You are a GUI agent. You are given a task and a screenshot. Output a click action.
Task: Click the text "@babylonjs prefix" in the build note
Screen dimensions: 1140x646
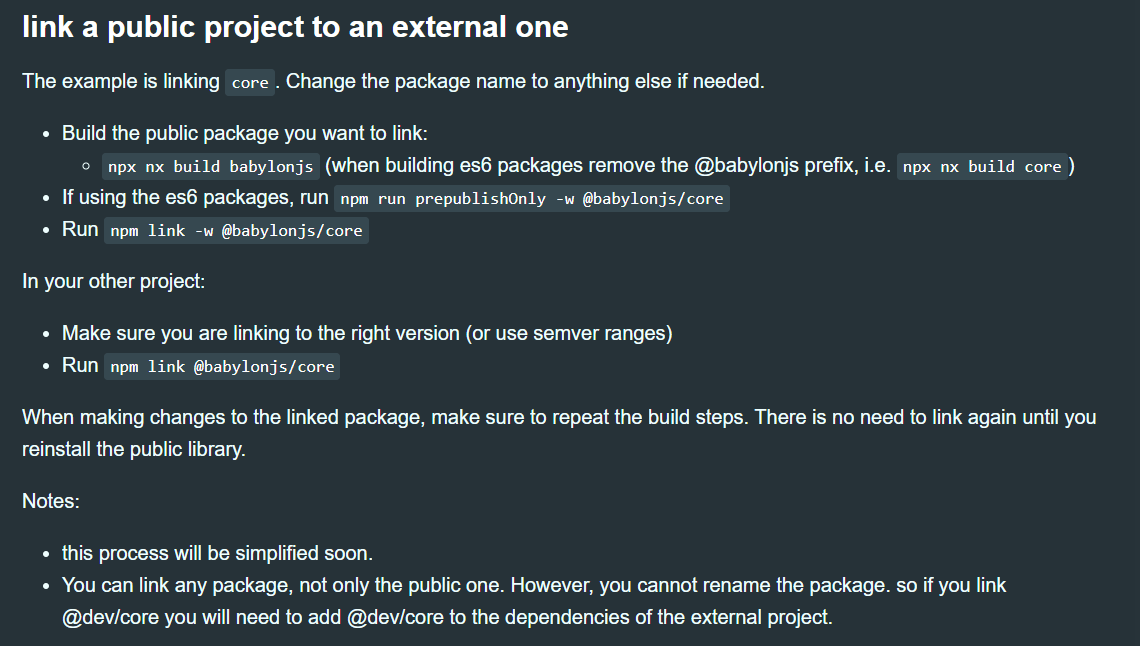coord(774,166)
